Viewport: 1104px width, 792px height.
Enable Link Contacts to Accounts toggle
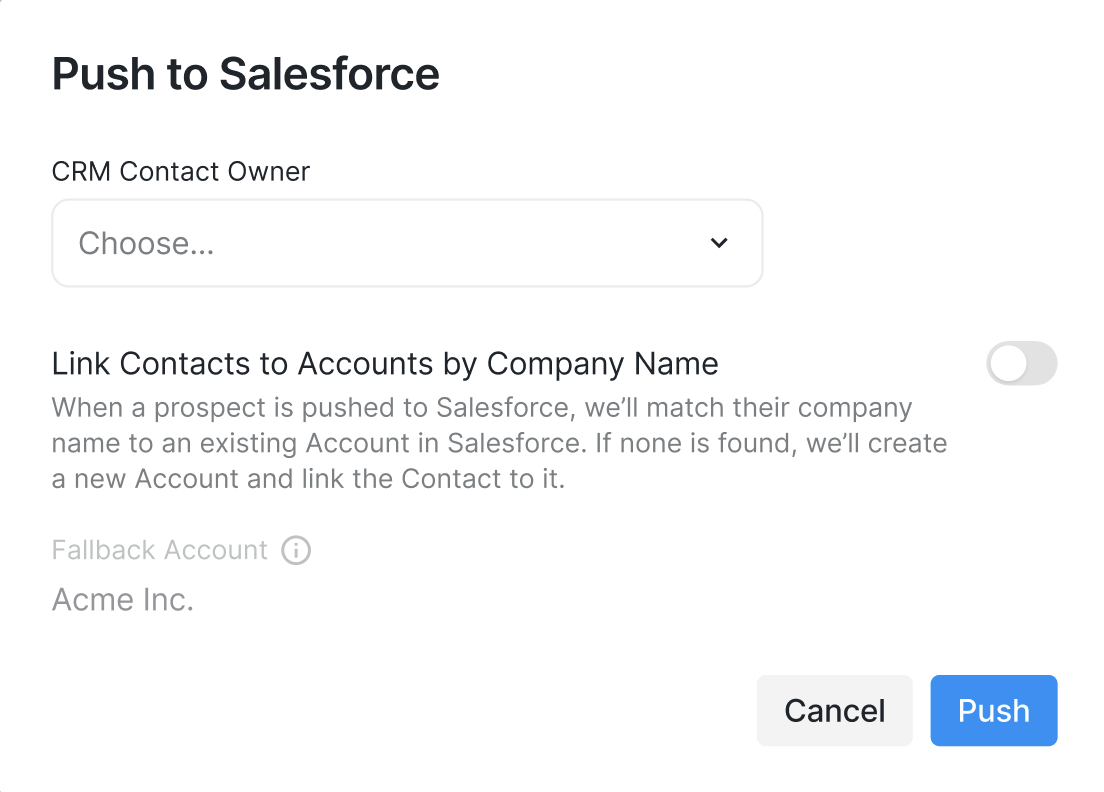[x=1021, y=364]
